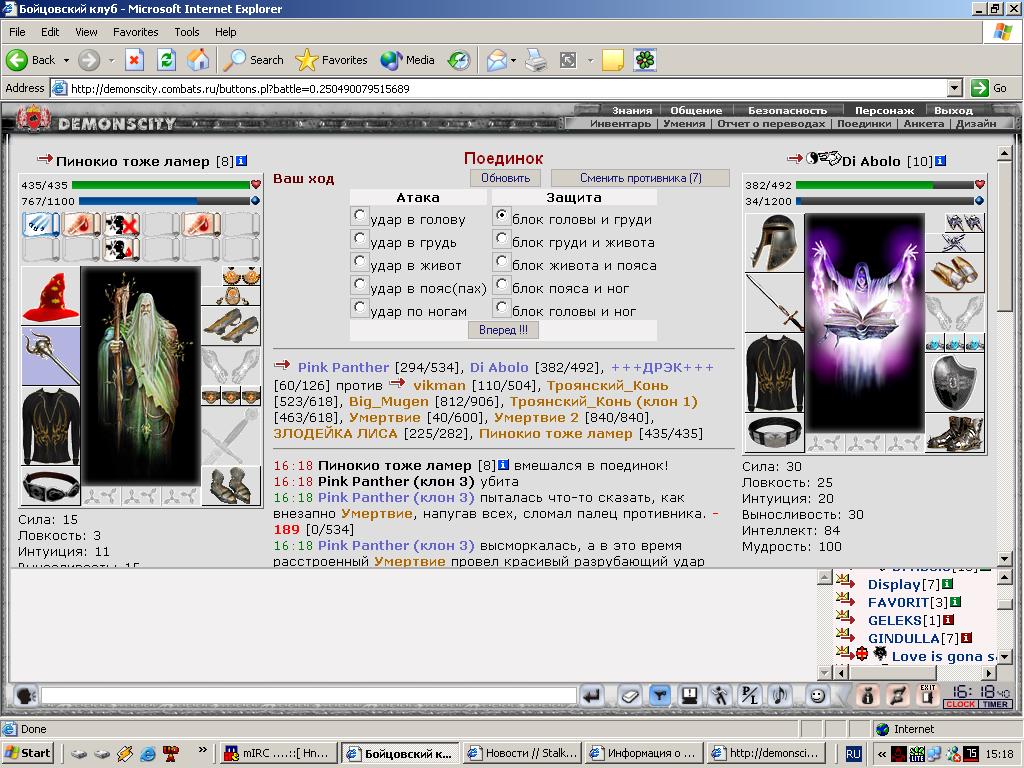The image size is (1024, 768).
Task: Open the File menu
Action: (x=17, y=32)
